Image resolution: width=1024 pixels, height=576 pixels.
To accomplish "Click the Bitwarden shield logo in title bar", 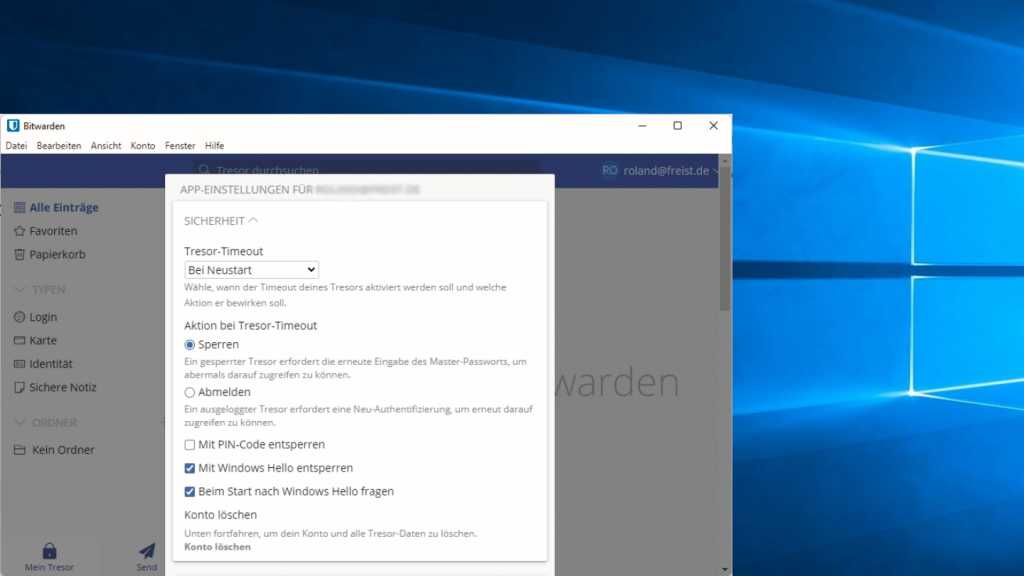I will coord(13,125).
